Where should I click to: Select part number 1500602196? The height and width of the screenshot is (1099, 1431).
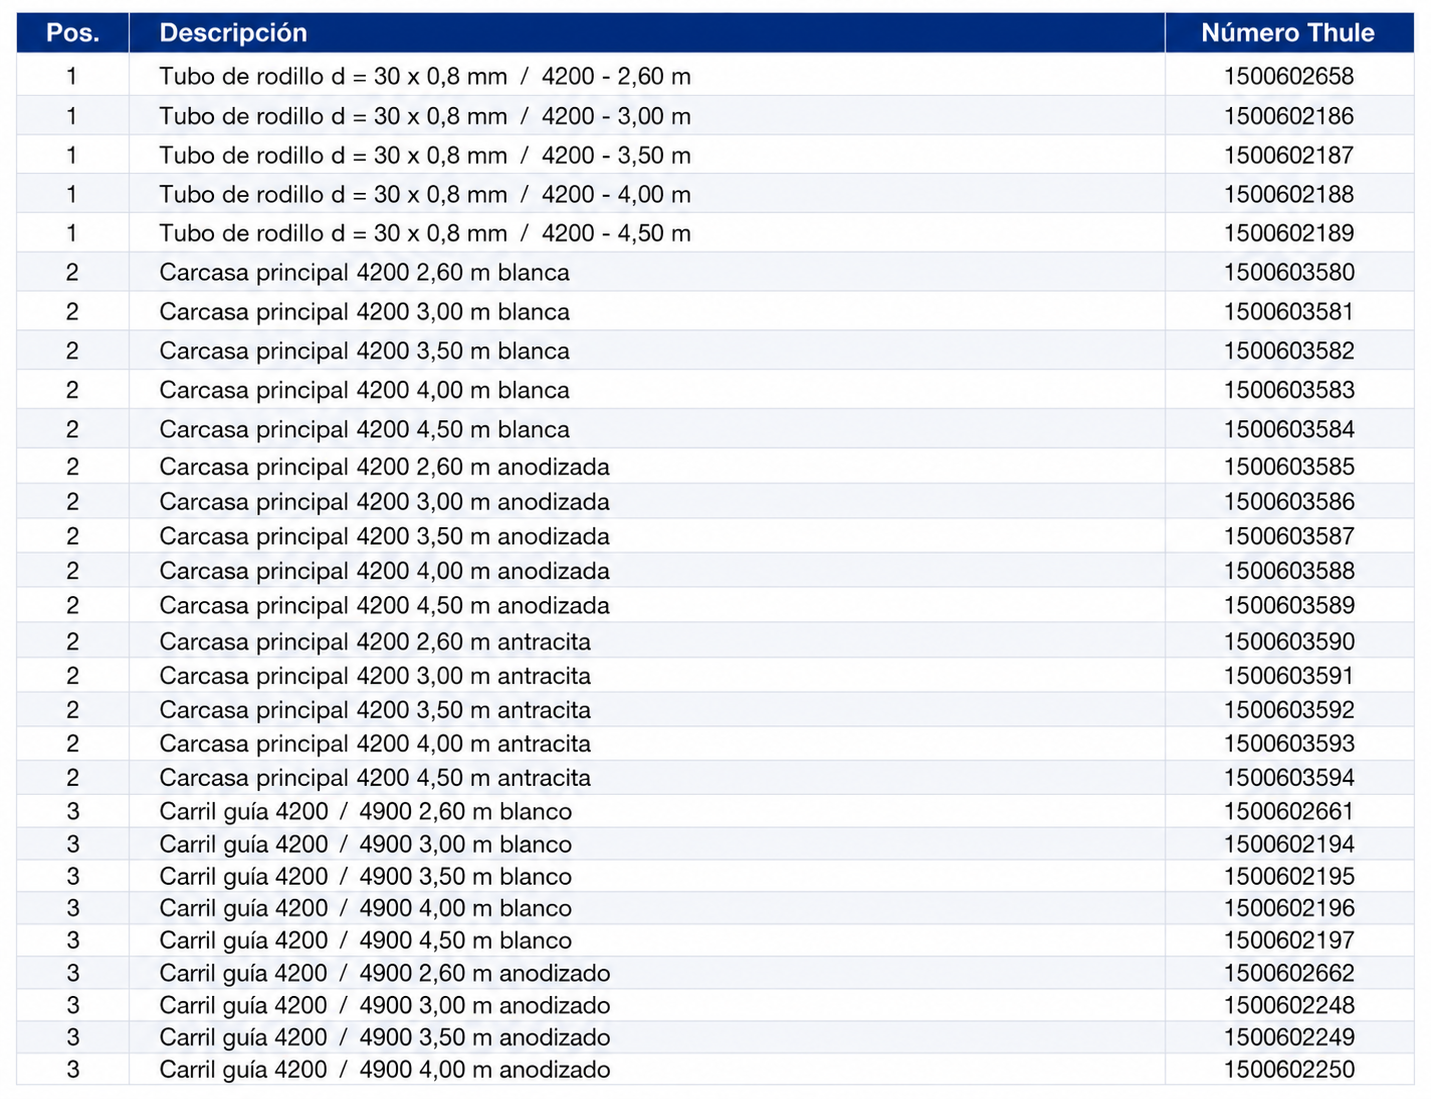[x=1289, y=908]
